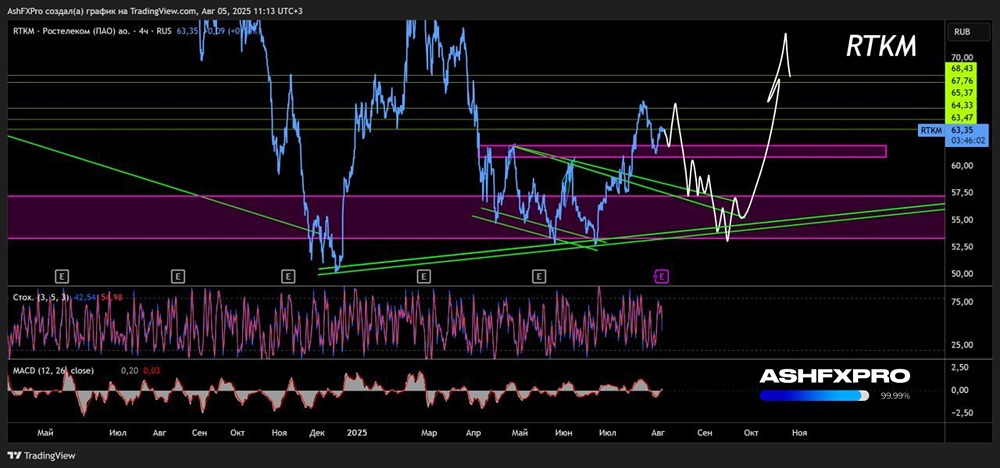Viewport: 1000px width, 468px height.
Task: Click the 67,76 price level label
Action: coord(961,80)
